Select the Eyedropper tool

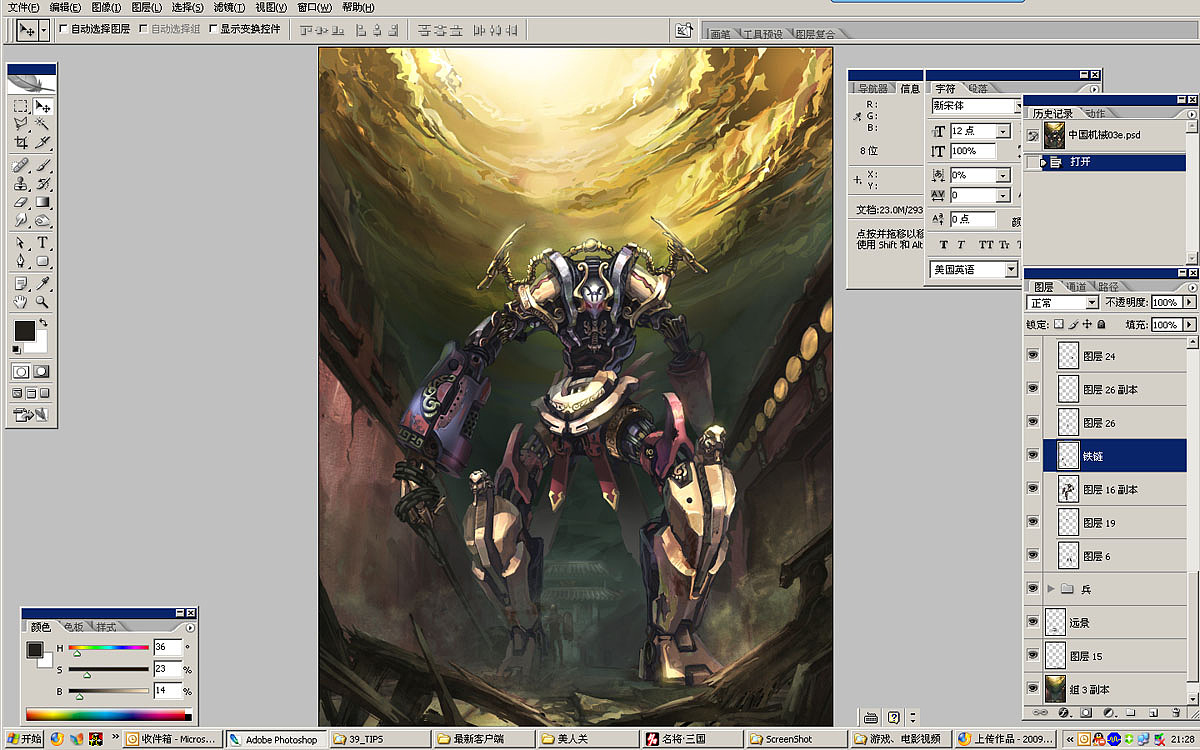tap(43, 283)
